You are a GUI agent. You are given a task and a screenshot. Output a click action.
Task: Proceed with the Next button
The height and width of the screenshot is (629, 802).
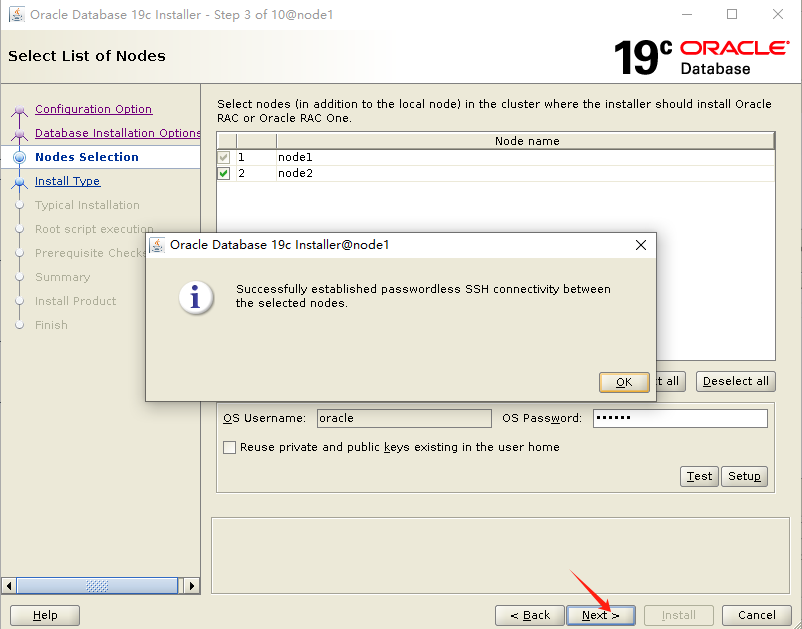pos(600,615)
